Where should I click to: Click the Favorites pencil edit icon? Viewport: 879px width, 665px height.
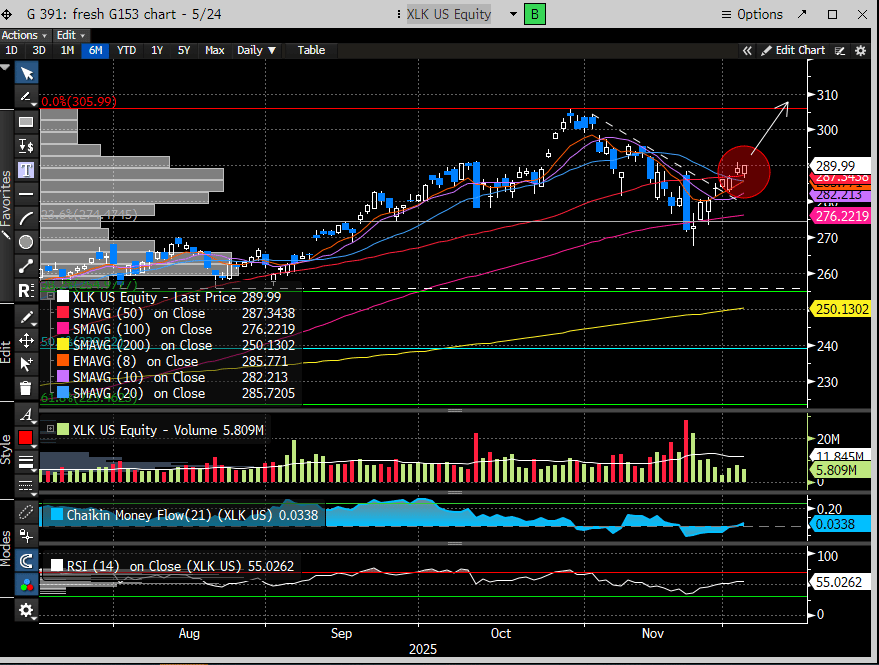point(6,234)
